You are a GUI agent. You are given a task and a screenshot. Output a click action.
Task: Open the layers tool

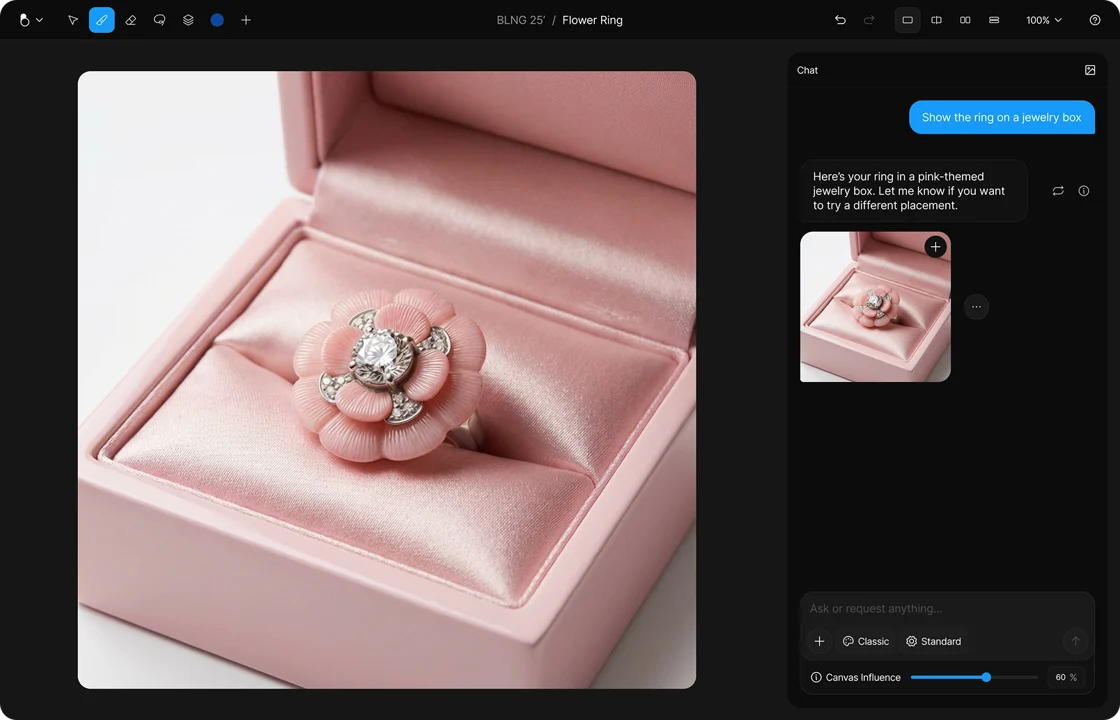click(188, 20)
